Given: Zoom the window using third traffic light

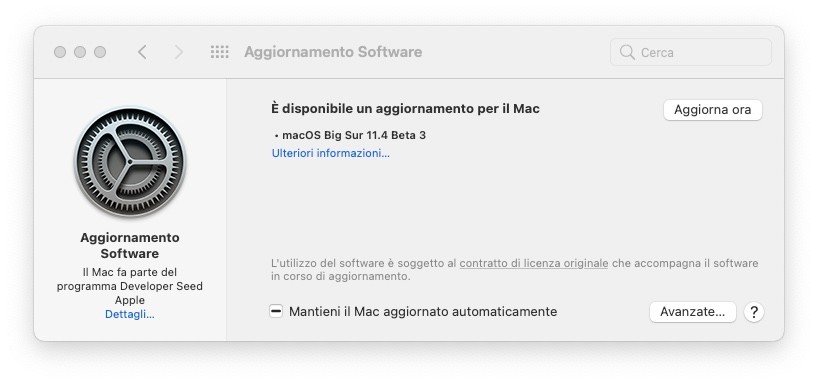Looking at the screenshot, I should coord(100,52).
